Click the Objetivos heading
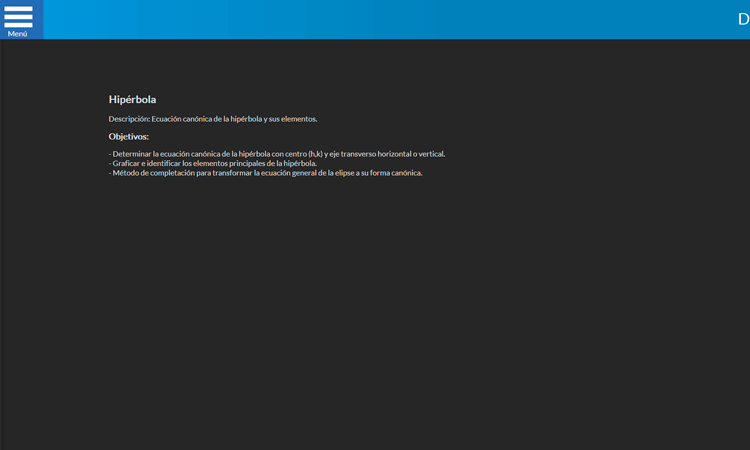The height and width of the screenshot is (450, 750). point(128,137)
